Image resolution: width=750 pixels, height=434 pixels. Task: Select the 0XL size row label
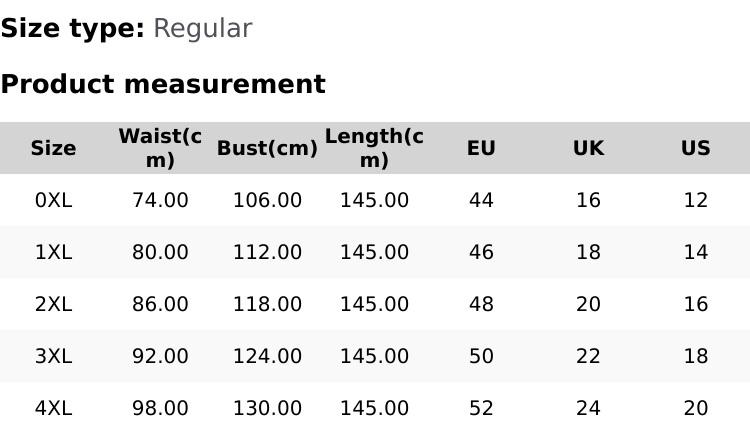53,200
